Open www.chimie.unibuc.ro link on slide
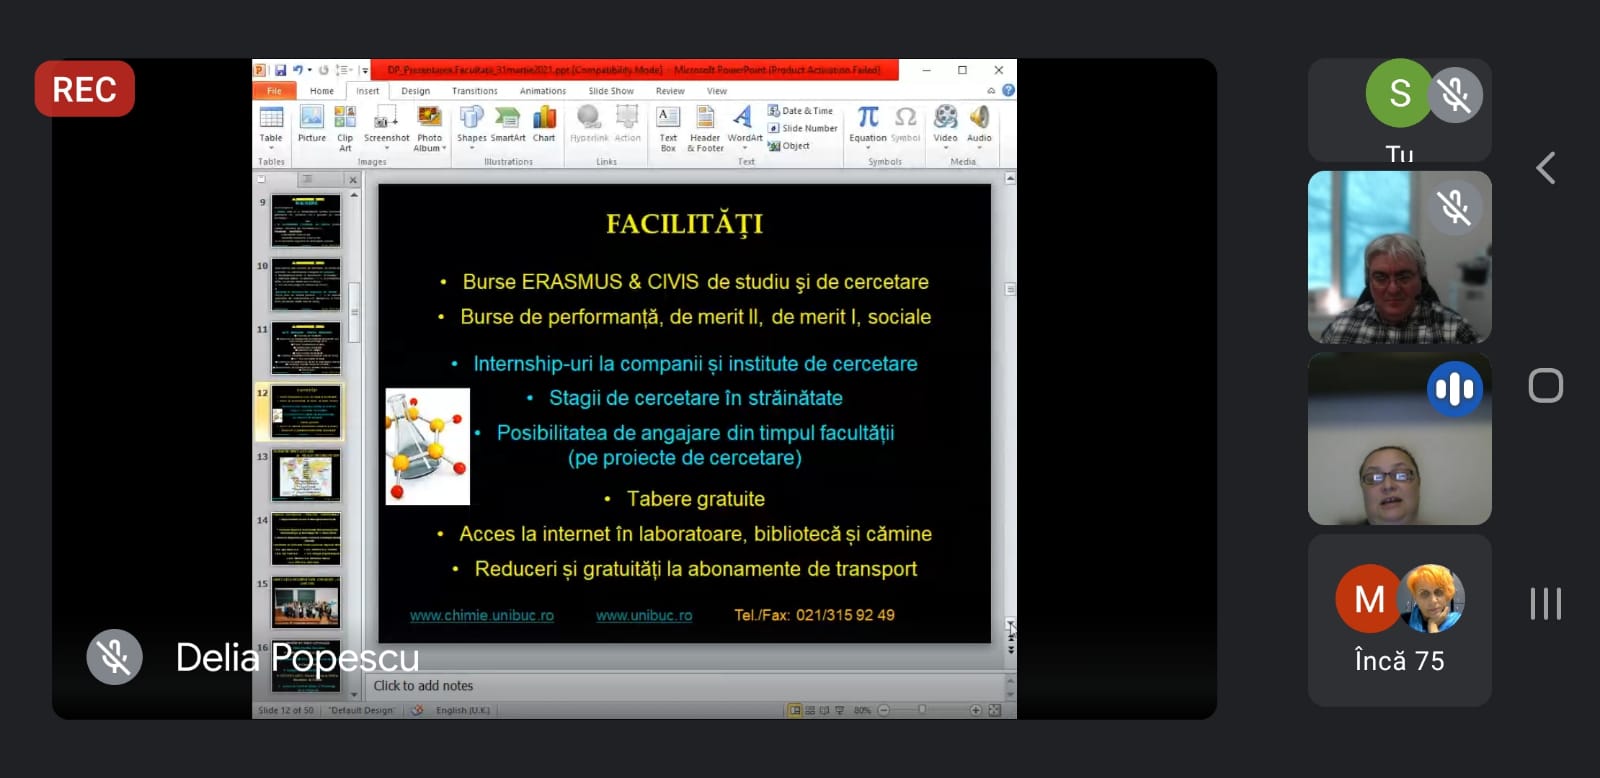 tap(482, 615)
